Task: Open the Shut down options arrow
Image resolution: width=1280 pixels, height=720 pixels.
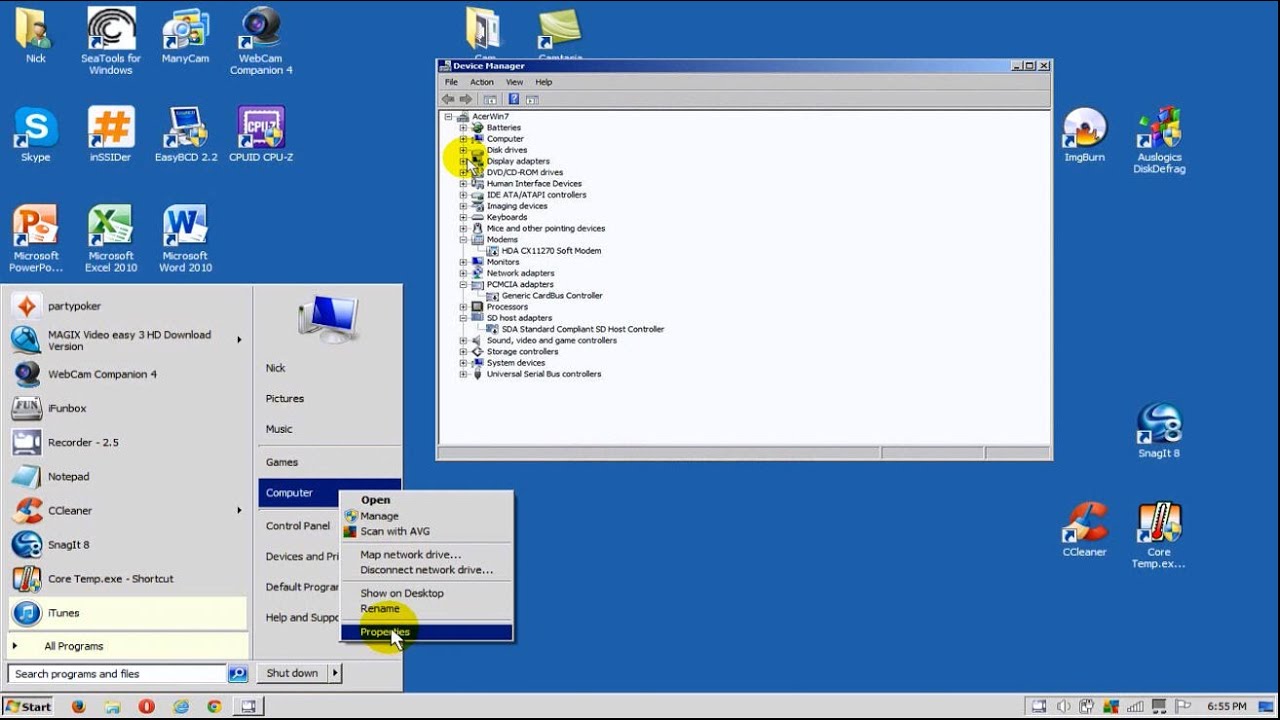Action: pos(335,673)
